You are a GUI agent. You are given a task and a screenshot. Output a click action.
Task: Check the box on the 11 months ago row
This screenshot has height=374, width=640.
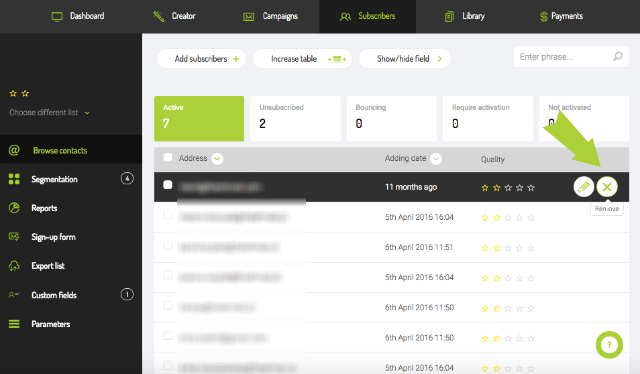click(168, 185)
